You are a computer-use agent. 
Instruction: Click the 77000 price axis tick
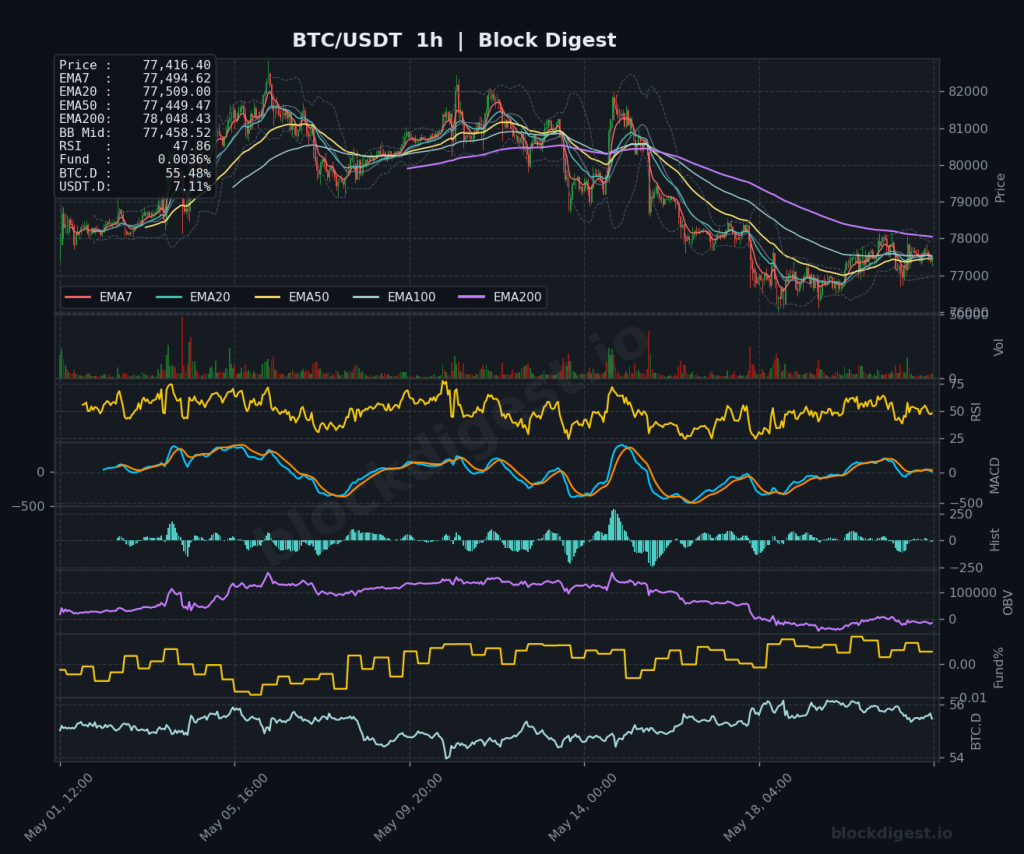[x=968, y=276]
